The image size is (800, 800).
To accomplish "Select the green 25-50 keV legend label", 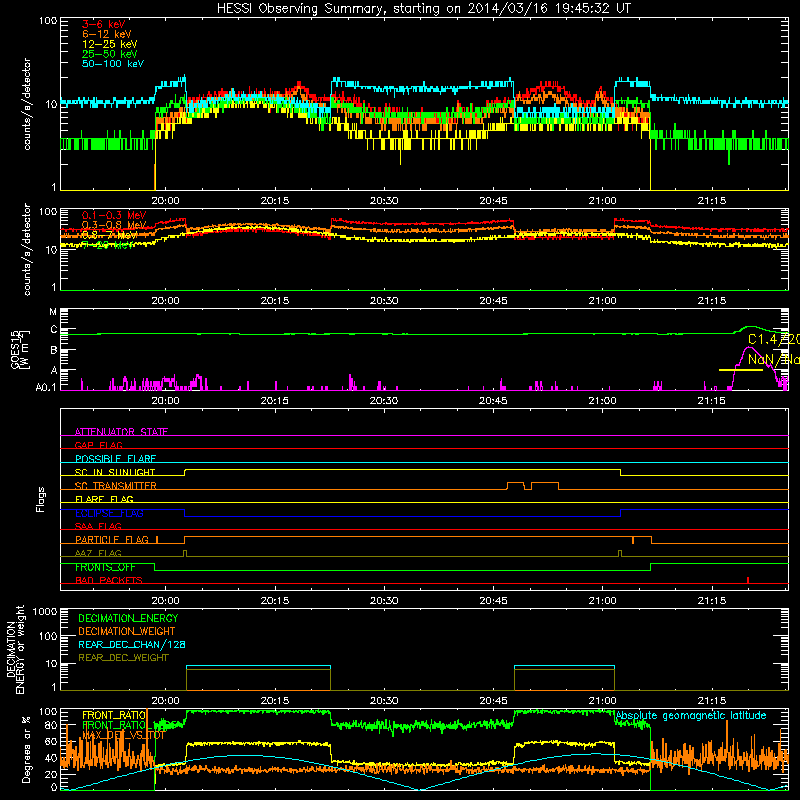I will point(110,54).
